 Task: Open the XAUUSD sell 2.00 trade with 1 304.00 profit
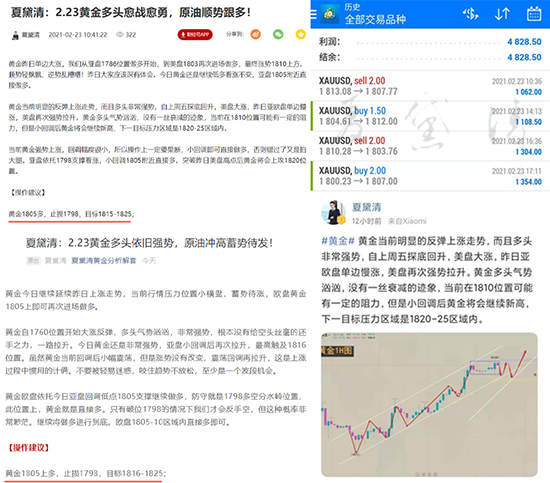(x=430, y=146)
